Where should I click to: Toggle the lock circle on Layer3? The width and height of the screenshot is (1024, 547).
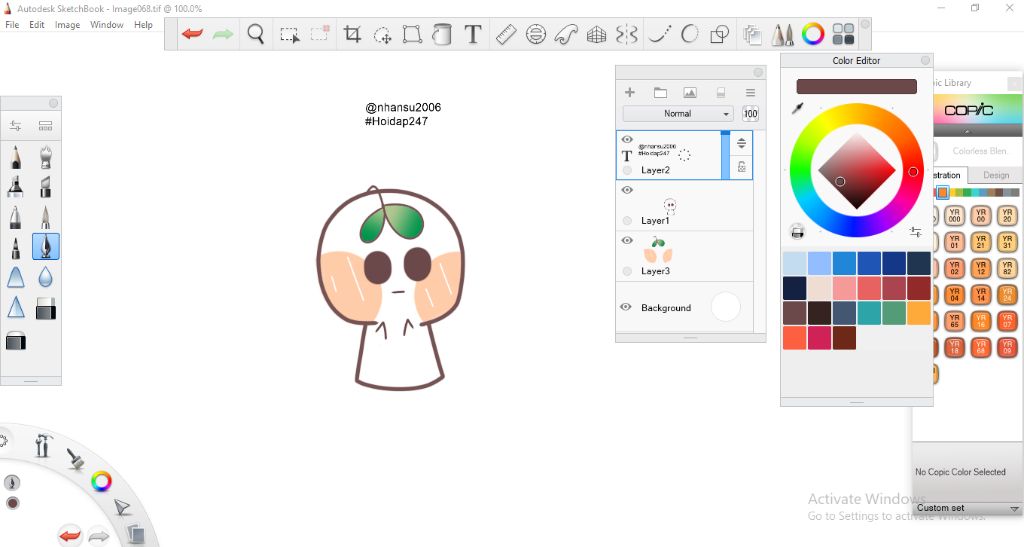pyautogui.click(x=627, y=271)
